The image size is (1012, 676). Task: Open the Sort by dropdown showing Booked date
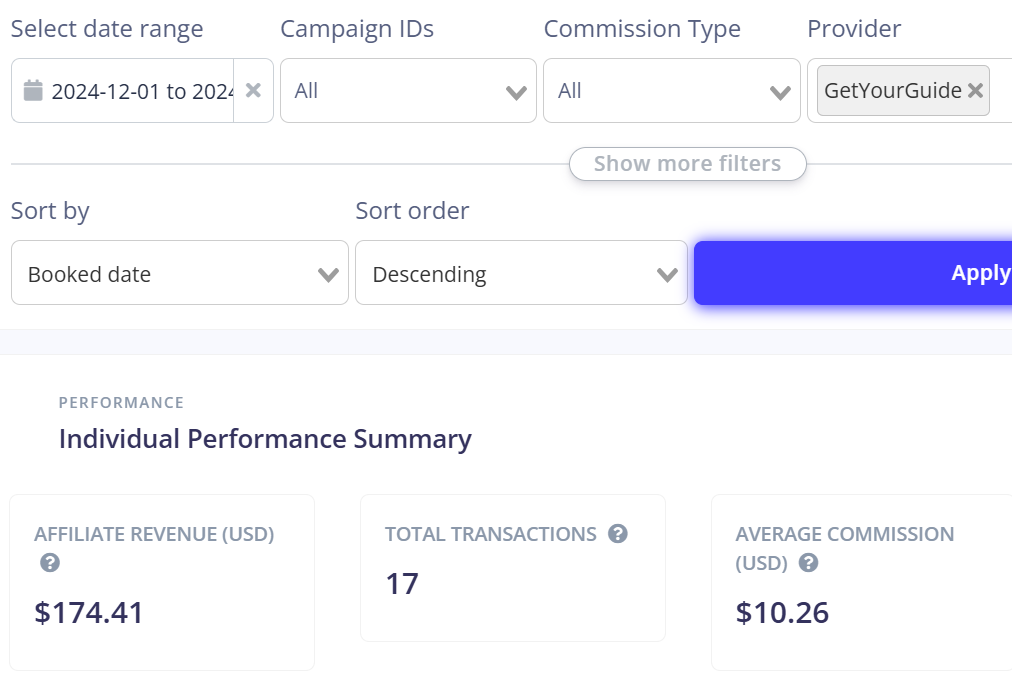pyautogui.click(x=179, y=273)
